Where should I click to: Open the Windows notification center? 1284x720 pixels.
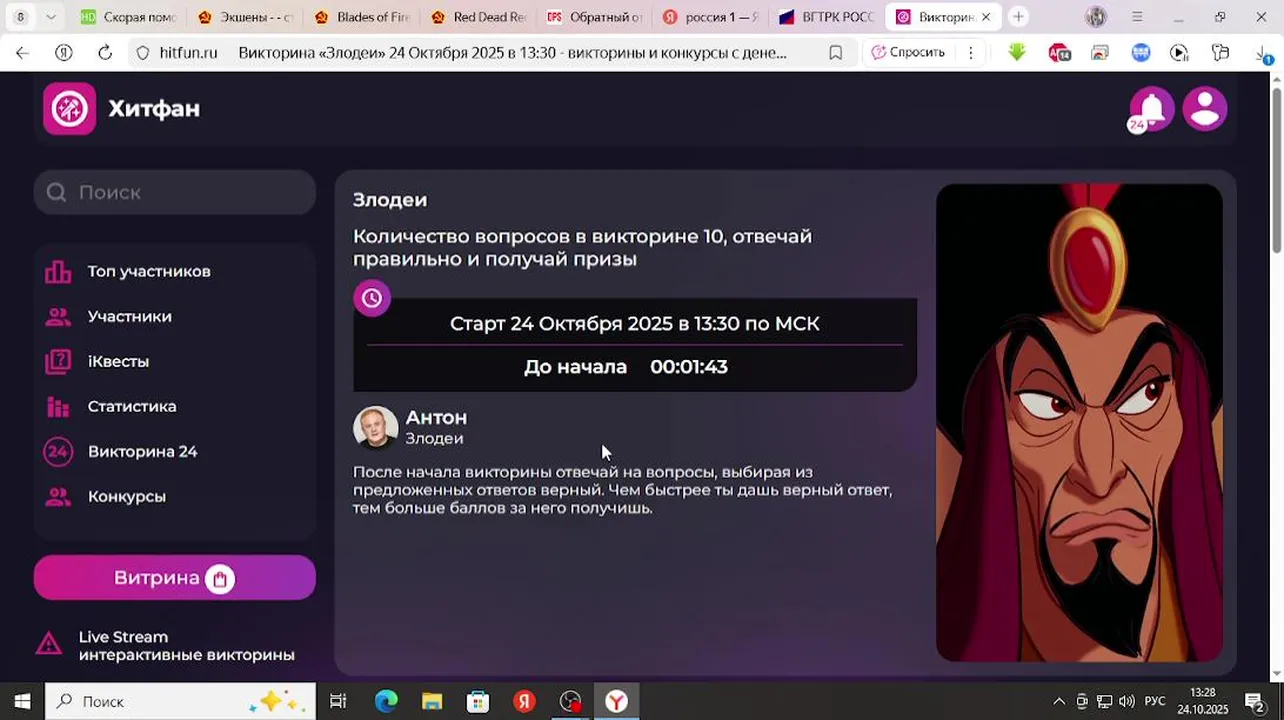click(1256, 701)
